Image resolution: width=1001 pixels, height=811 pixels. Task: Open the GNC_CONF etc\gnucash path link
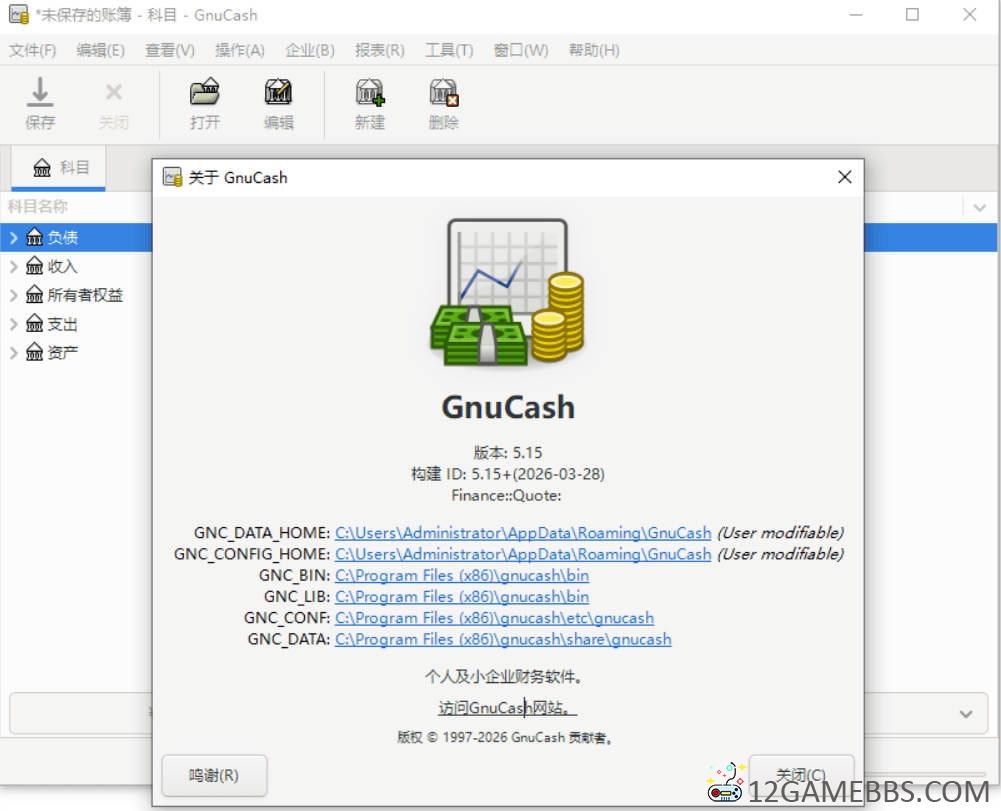point(494,618)
